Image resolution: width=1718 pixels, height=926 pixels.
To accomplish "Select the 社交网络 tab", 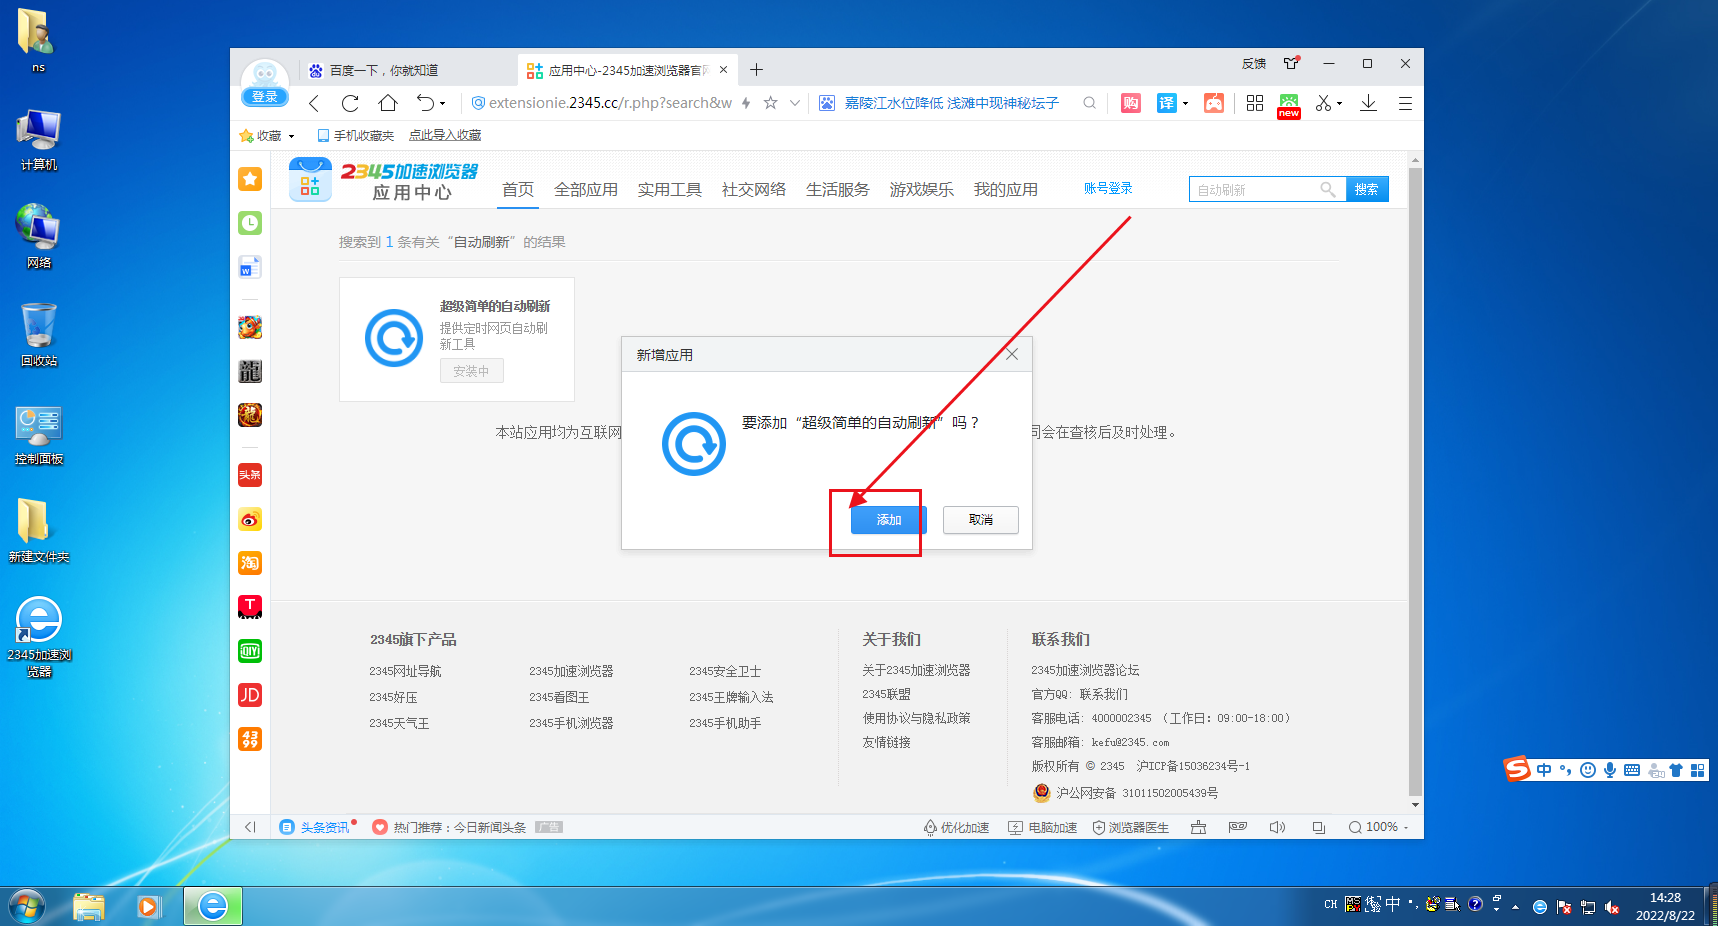I will 754,190.
